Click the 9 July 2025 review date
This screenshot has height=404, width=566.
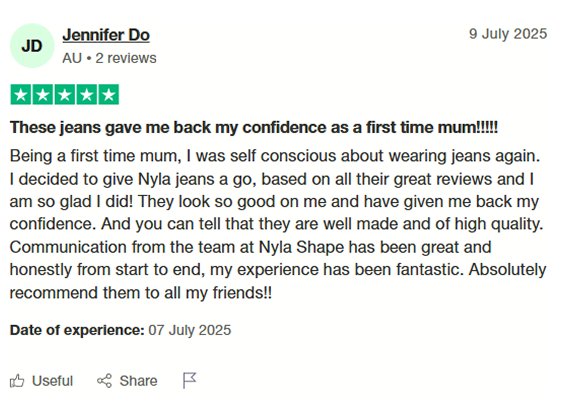click(x=508, y=34)
